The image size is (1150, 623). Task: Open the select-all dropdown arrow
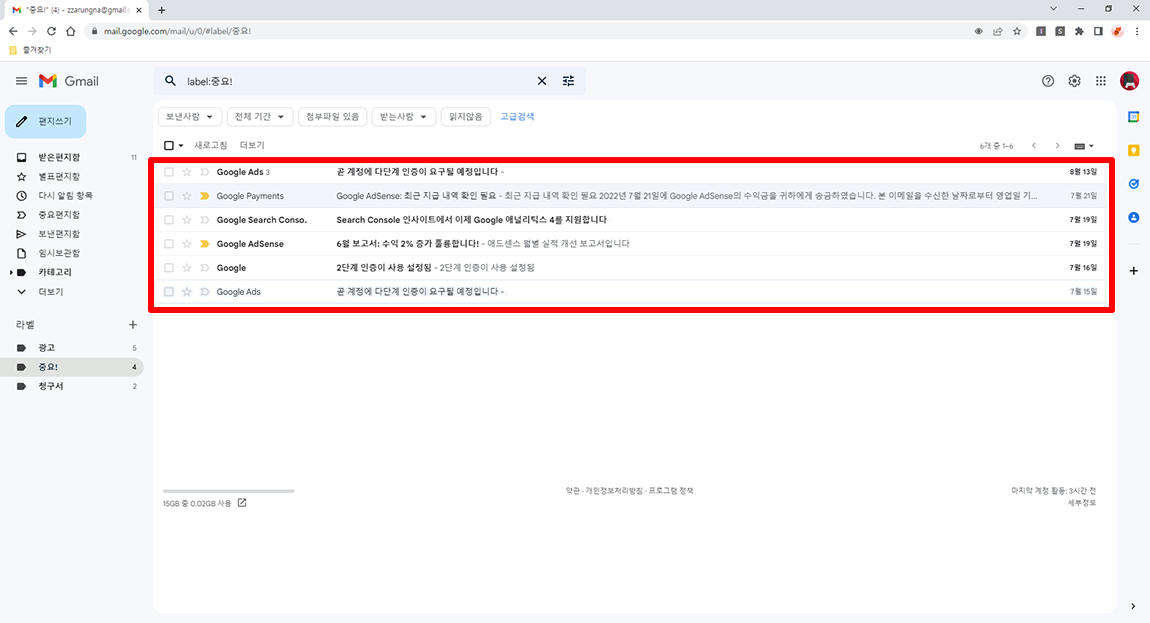[181, 145]
